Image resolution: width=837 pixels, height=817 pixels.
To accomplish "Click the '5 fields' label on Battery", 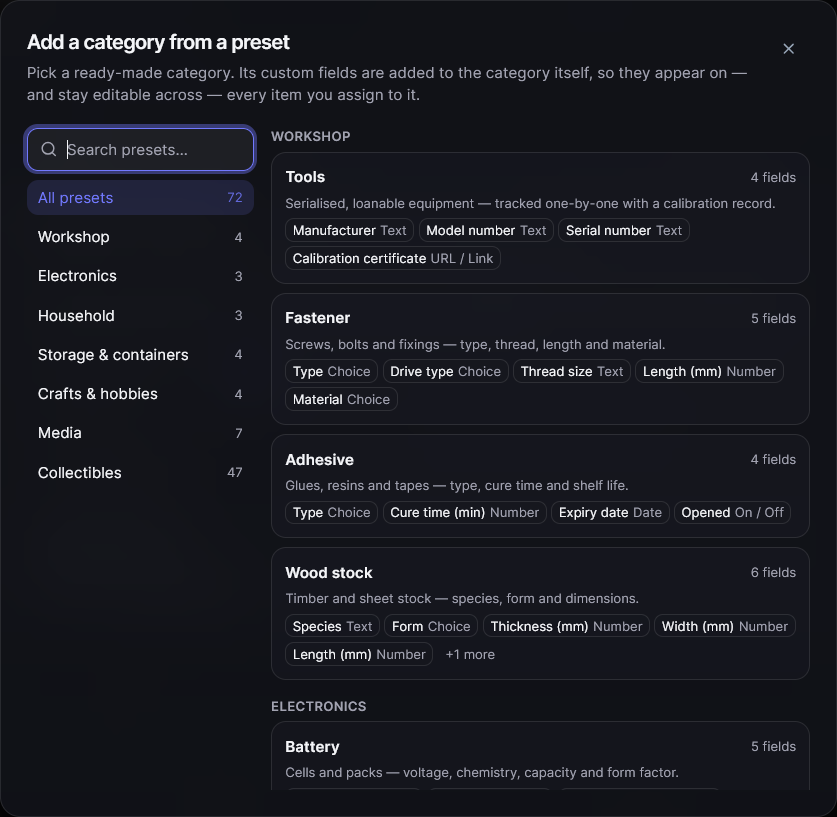I will click(x=773, y=747).
